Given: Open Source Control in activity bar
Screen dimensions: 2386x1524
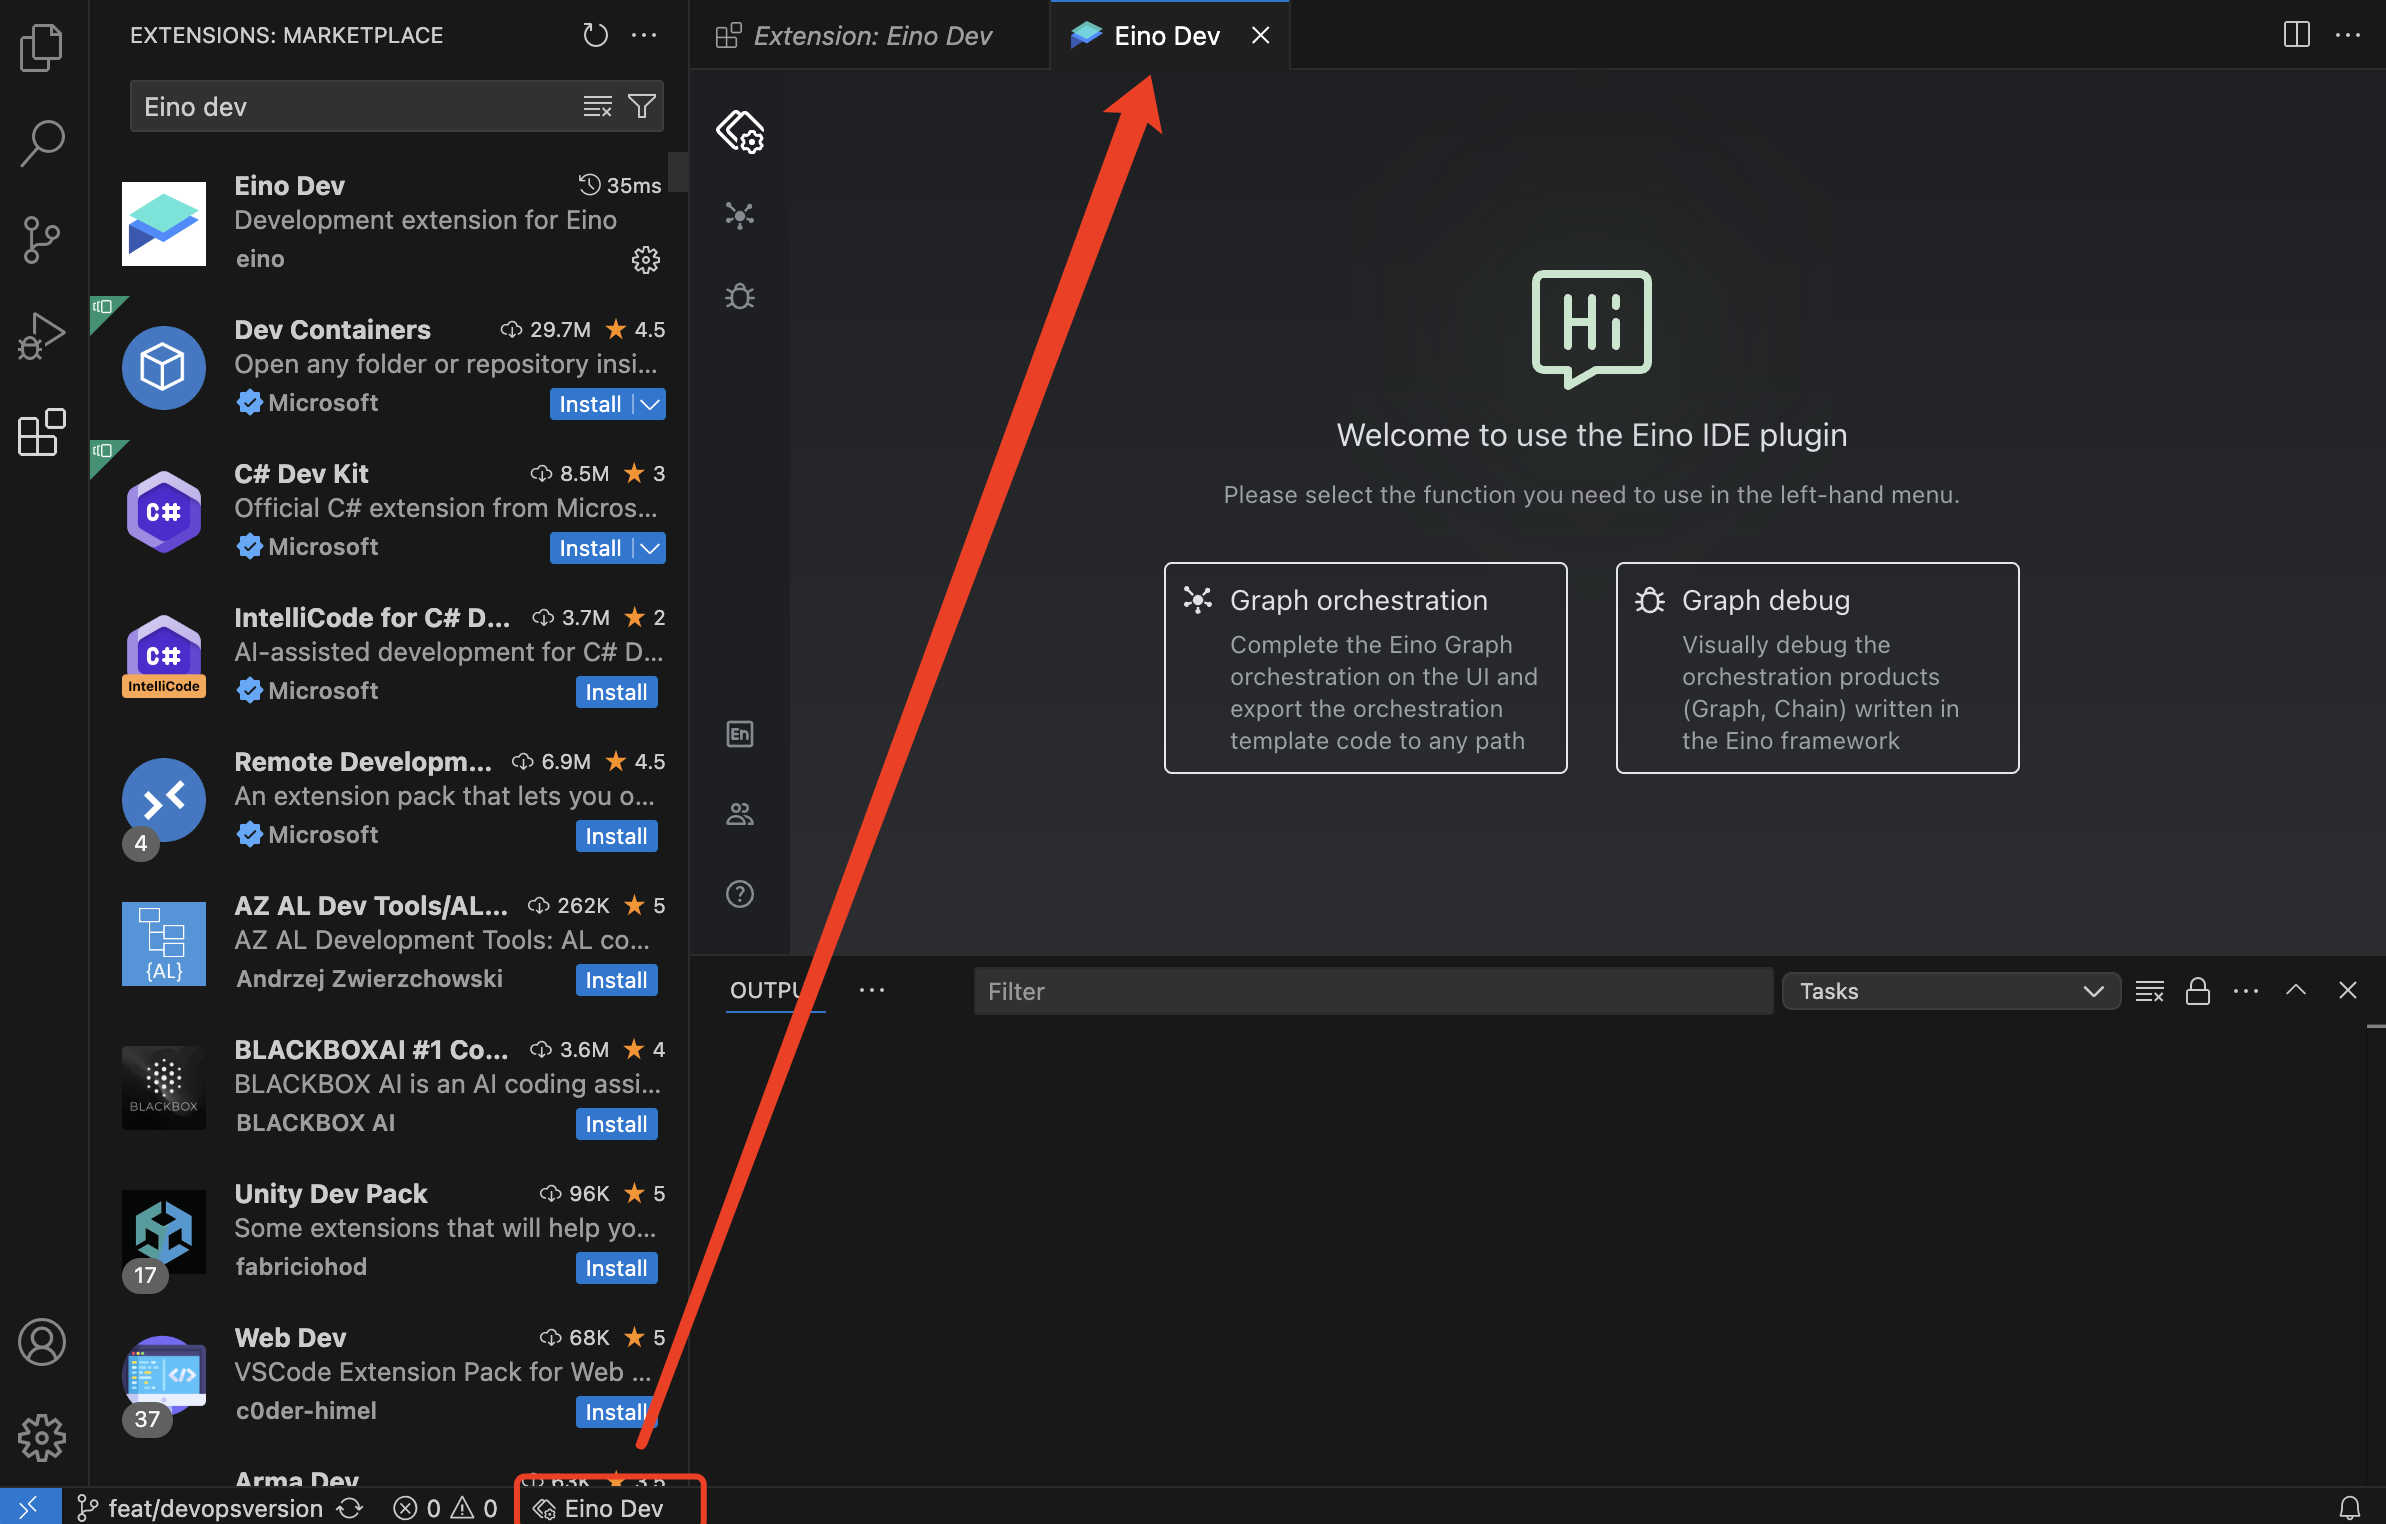Looking at the screenshot, I should pyautogui.click(x=41, y=240).
